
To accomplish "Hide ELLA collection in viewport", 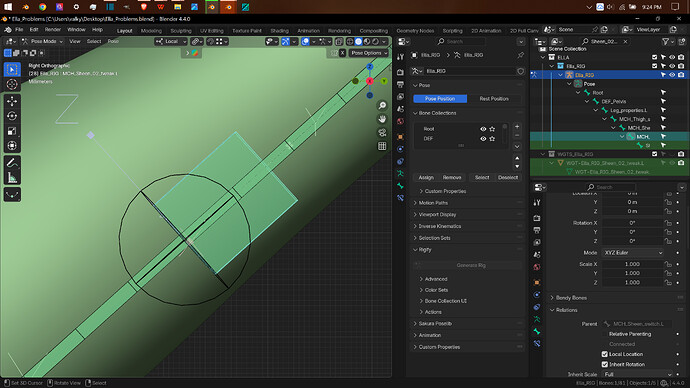I will 672,58.
